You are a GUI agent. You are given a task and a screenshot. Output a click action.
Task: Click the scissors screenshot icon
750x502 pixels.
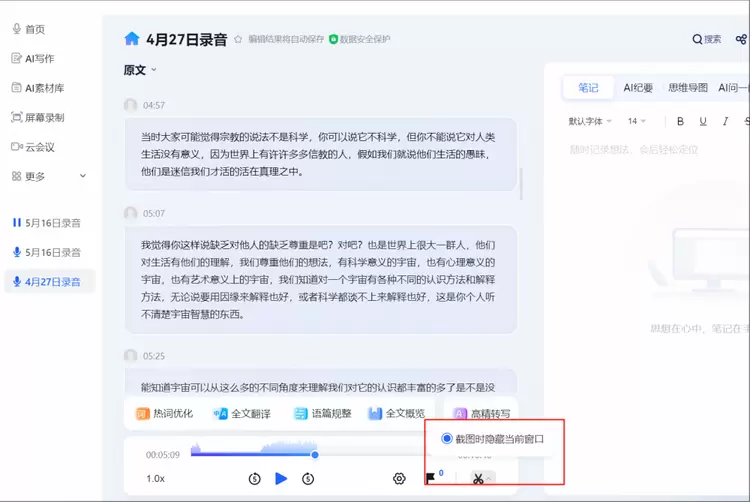tap(479, 479)
